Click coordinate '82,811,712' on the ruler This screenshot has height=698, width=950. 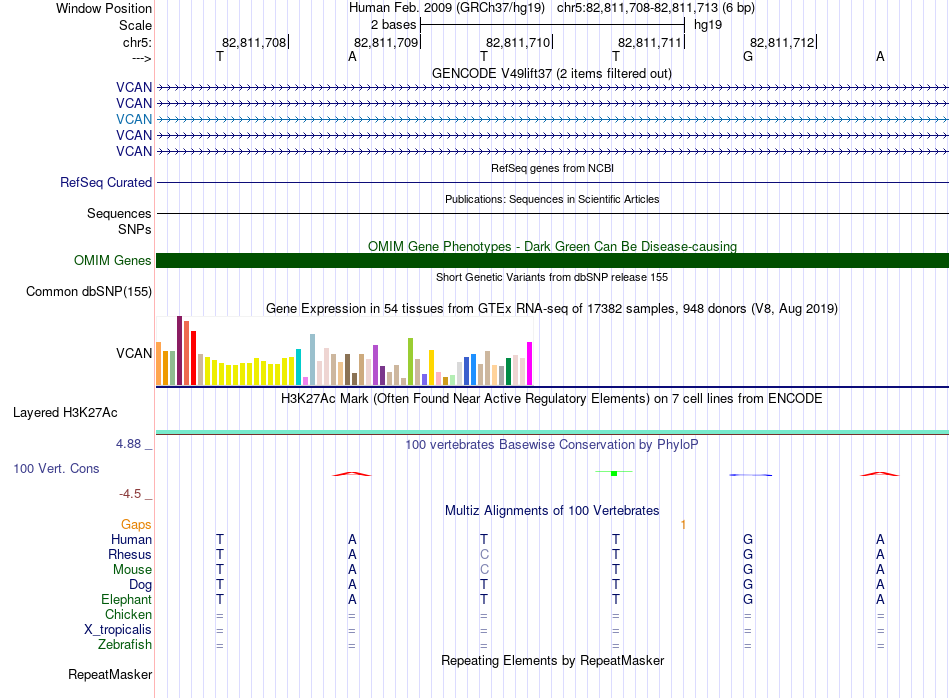[x=782, y=42]
